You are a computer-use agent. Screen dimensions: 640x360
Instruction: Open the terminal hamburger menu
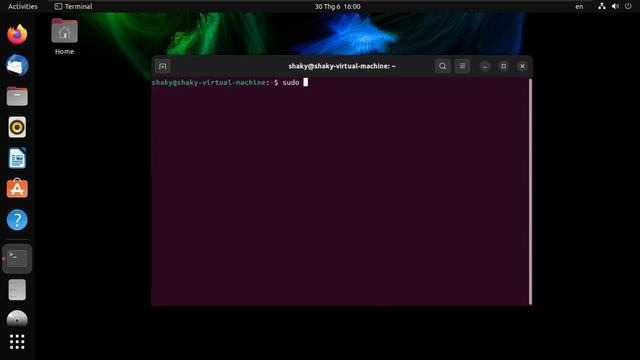pos(462,66)
